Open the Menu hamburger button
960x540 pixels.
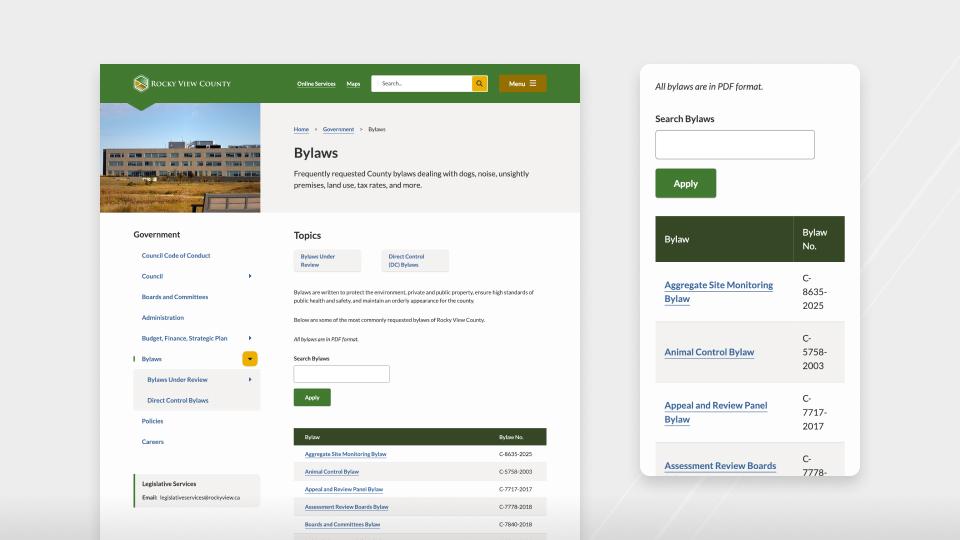pyautogui.click(x=522, y=83)
